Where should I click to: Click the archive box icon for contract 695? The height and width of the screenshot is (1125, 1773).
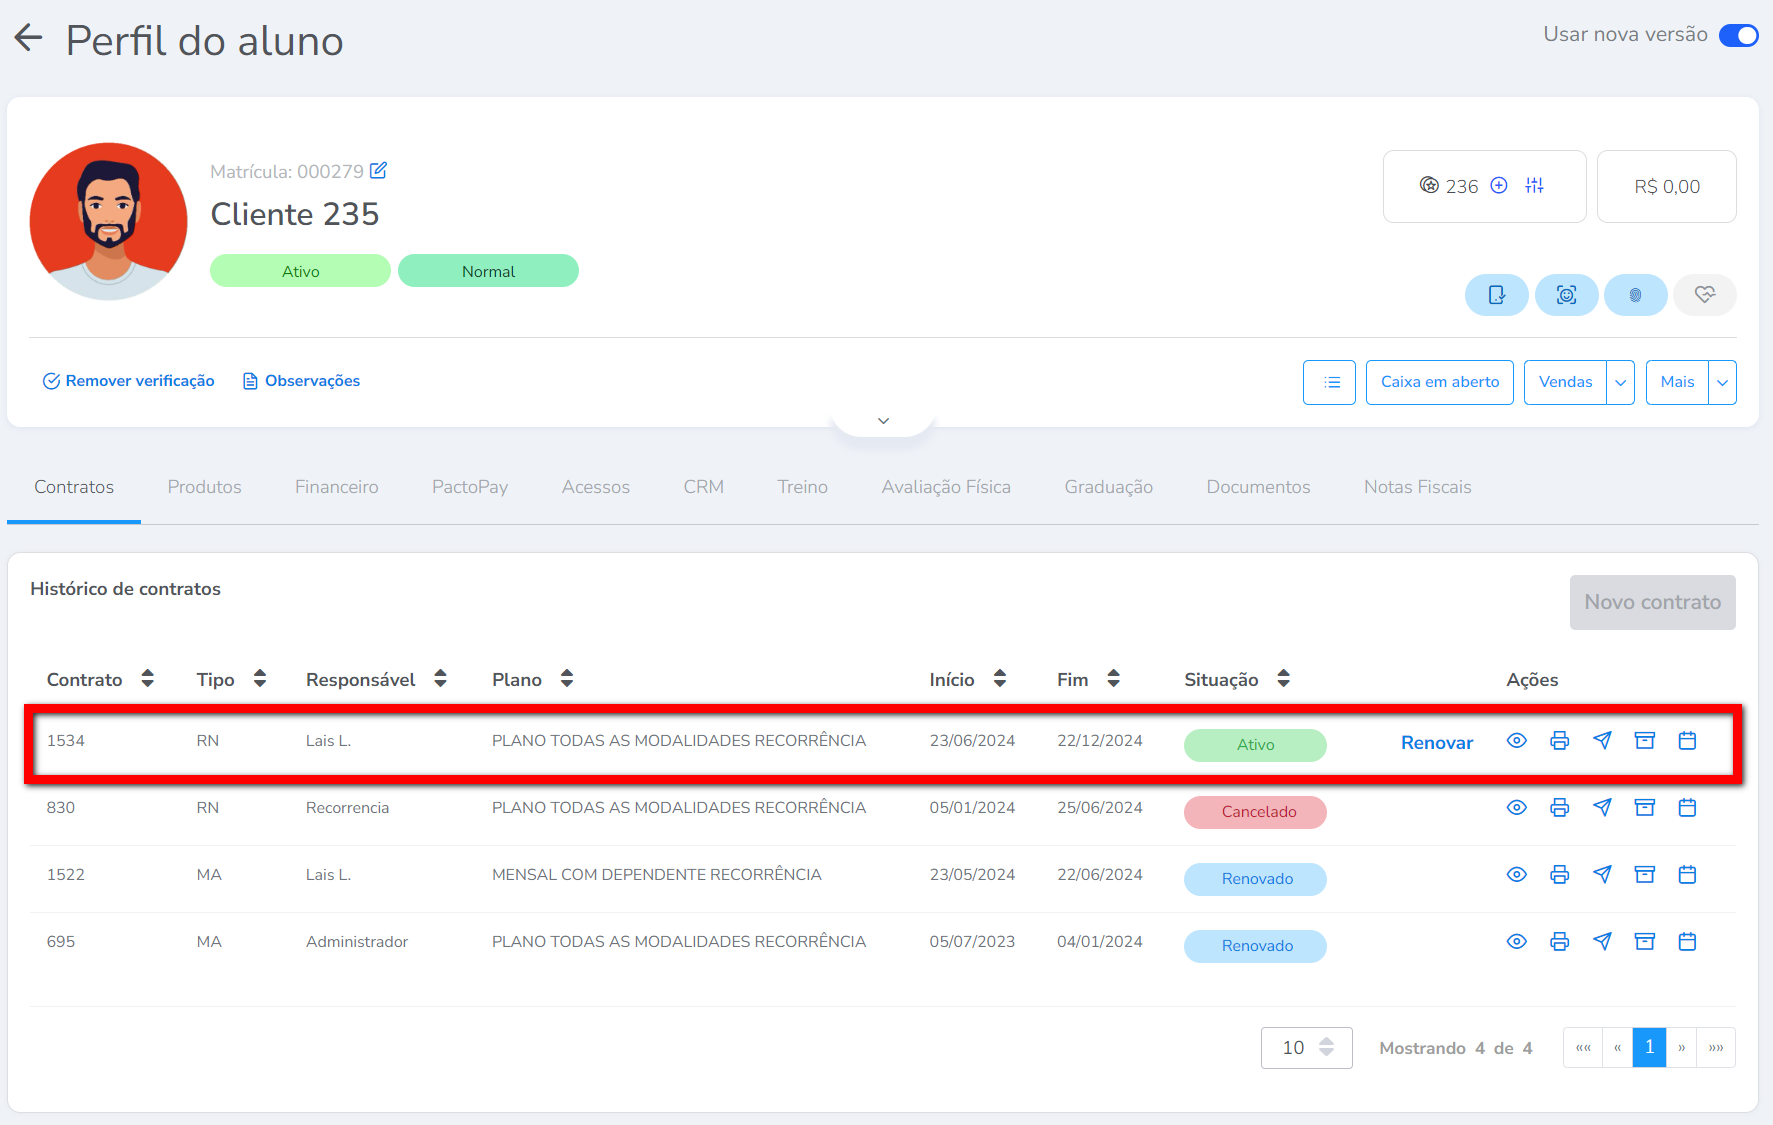[x=1644, y=942]
